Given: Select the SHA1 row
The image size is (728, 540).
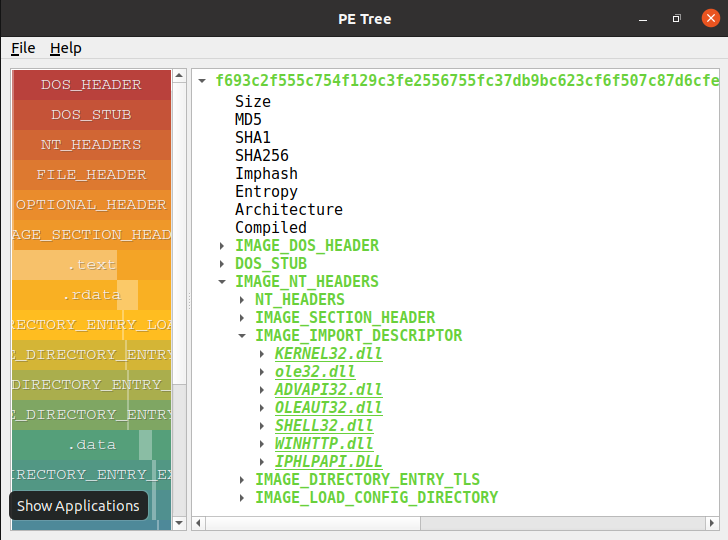Looking at the screenshot, I should tap(253, 137).
